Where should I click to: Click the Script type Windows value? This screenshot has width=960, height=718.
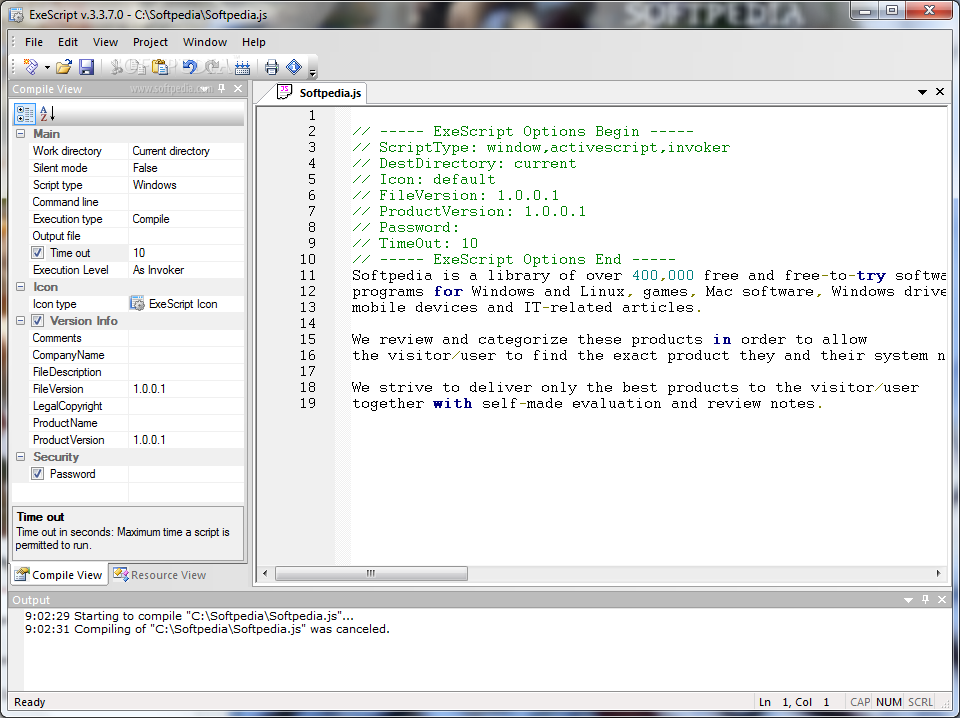coord(186,185)
